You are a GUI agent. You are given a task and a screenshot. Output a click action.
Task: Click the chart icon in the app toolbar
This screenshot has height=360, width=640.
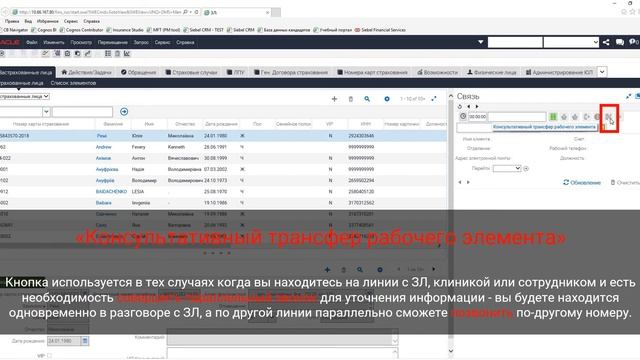127,53
